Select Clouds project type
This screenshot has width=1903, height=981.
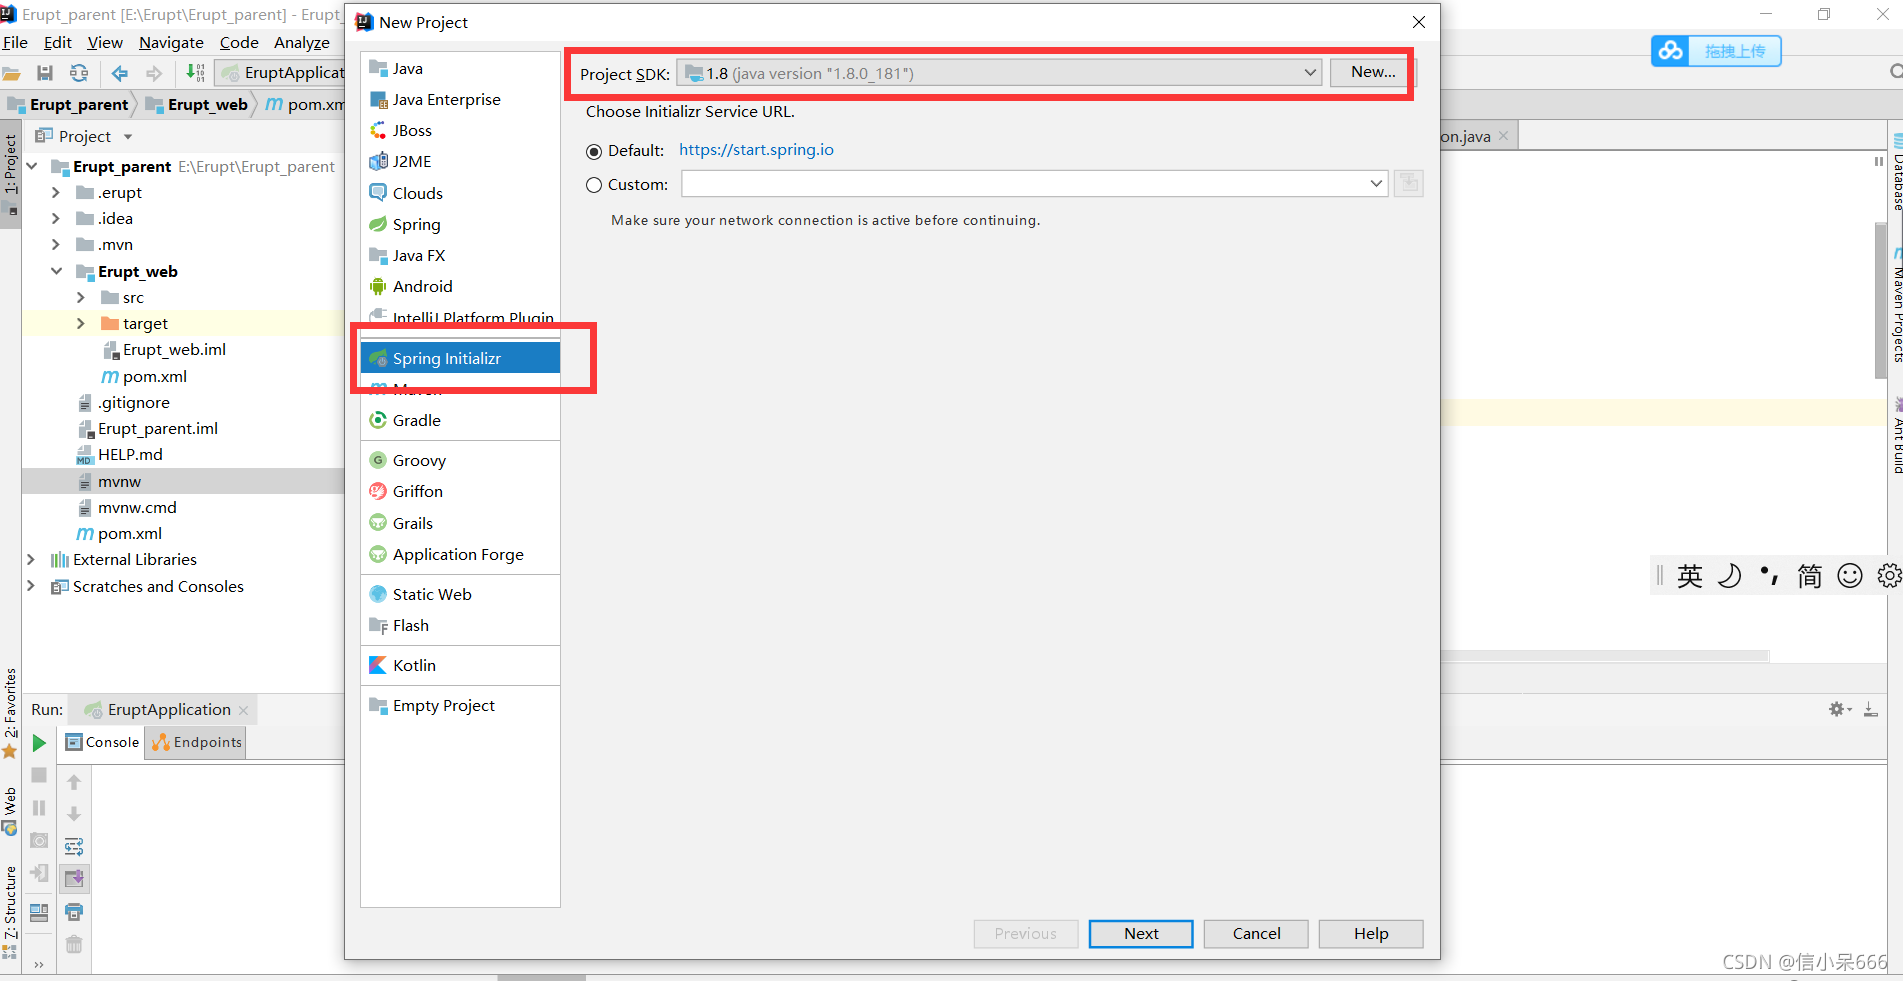459,193
